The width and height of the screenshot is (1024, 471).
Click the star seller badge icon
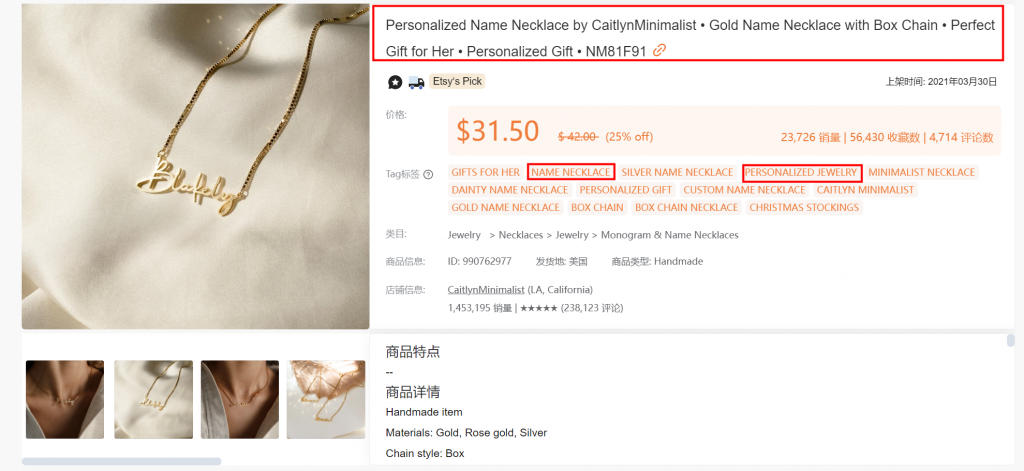click(x=394, y=82)
